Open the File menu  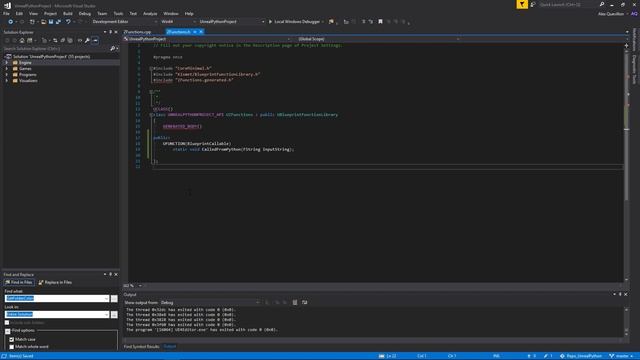(x=6, y=13)
